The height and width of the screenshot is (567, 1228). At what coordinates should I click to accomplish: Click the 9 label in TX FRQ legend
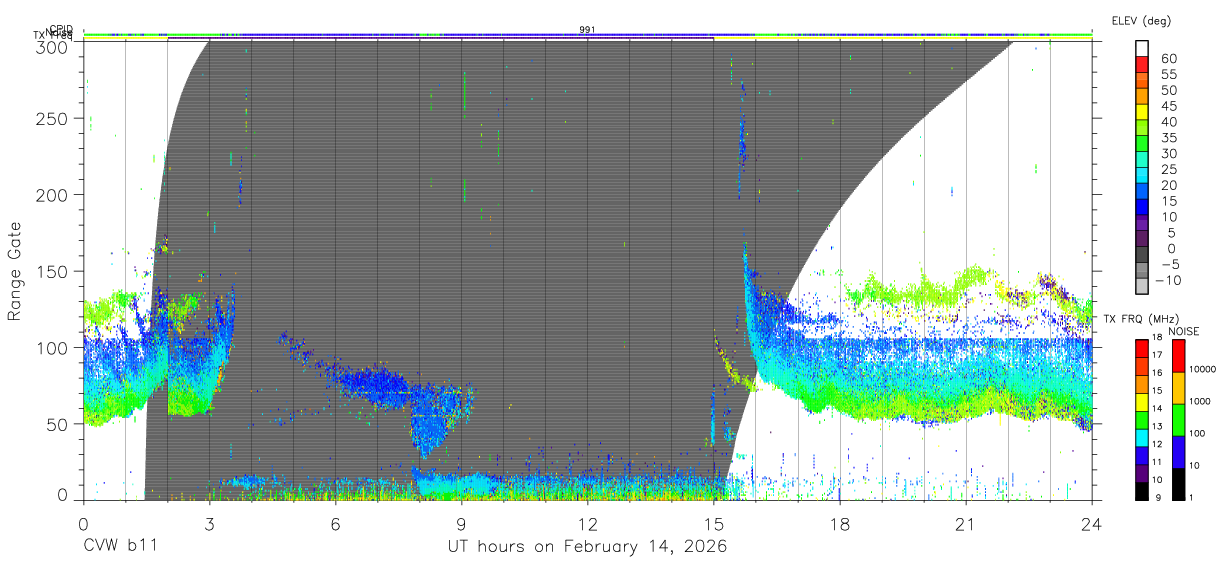tap(1159, 497)
